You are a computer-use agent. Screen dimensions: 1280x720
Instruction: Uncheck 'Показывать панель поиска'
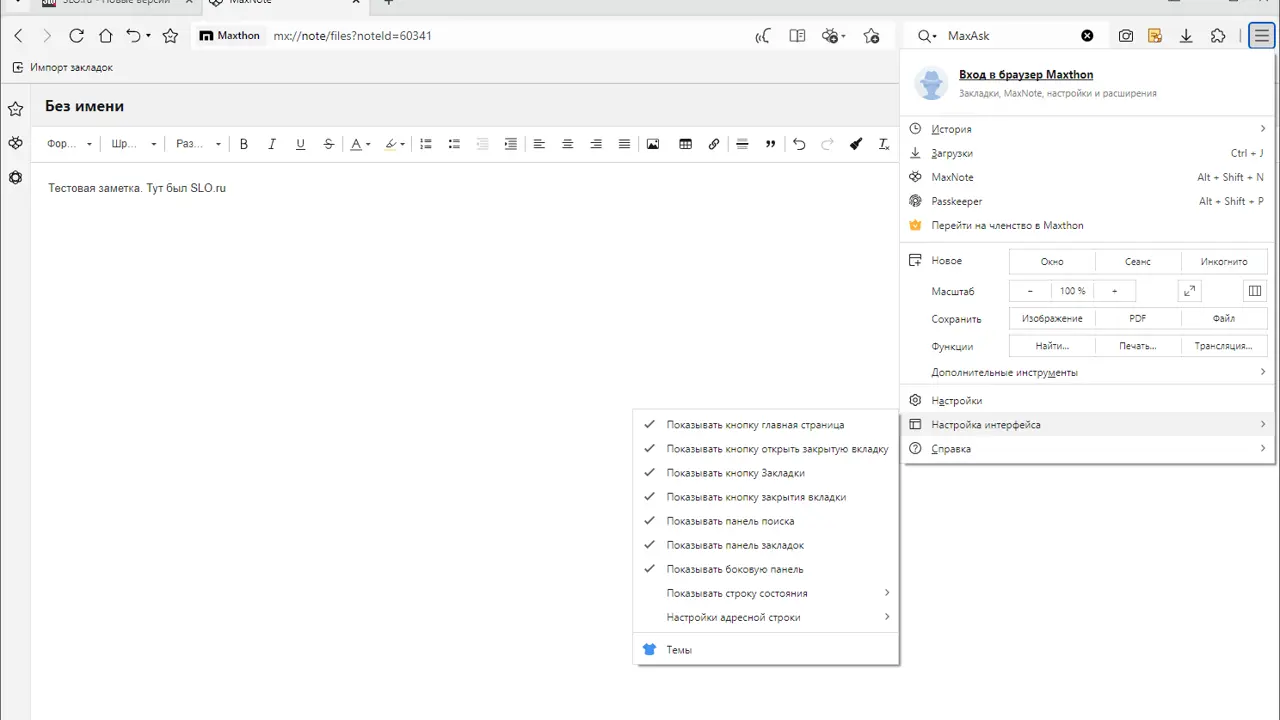pyautogui.click(x=730, y=521)
